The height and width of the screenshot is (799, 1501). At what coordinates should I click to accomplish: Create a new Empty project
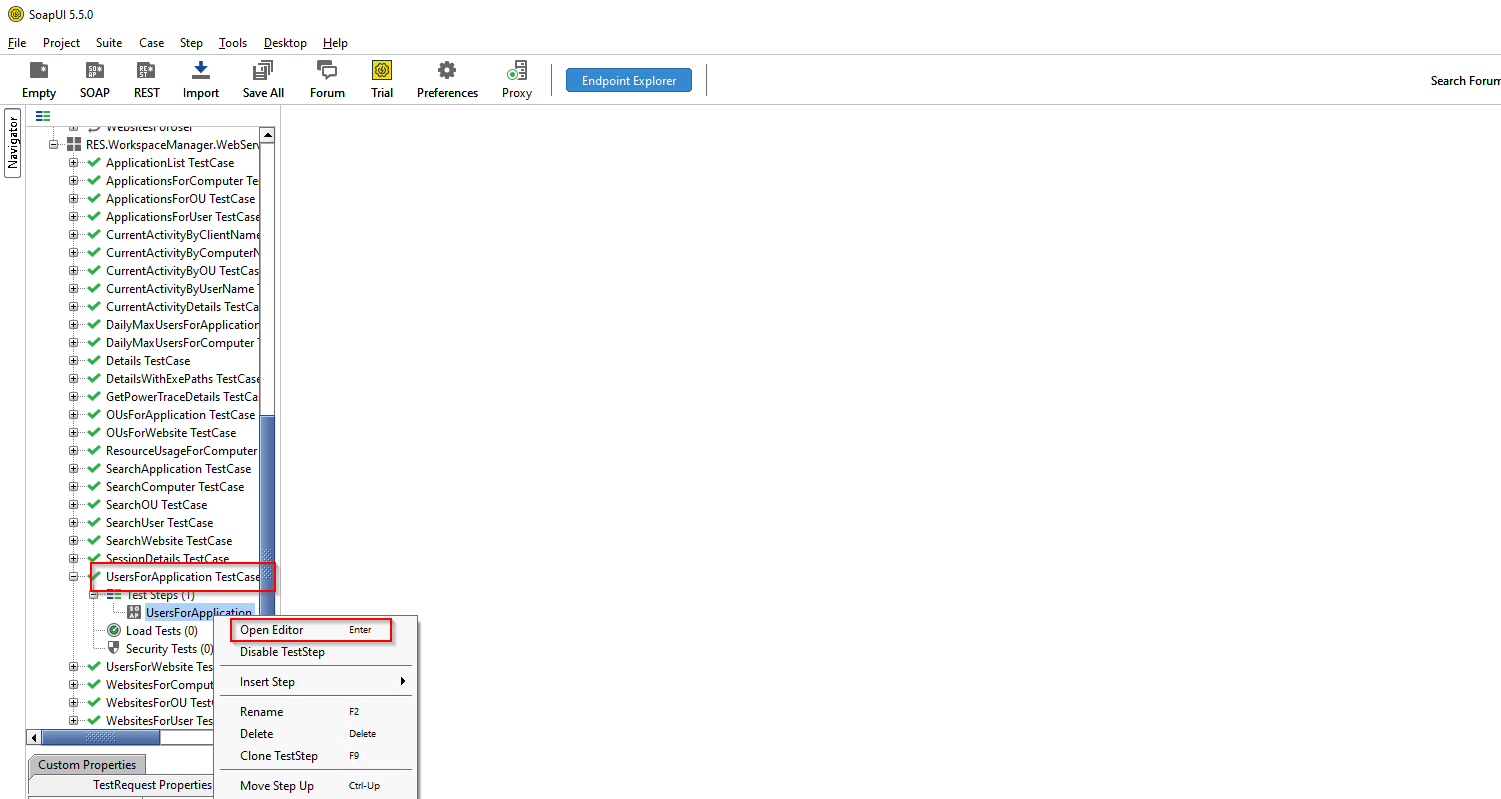(38, 79)
